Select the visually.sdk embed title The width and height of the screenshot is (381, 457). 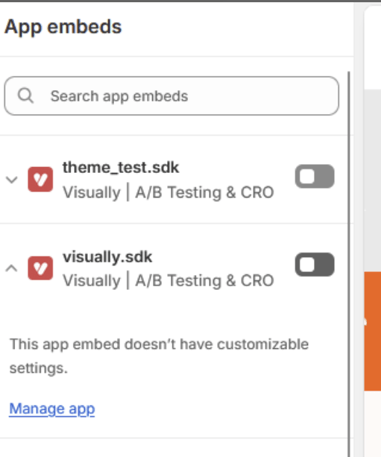click(107, 257)
